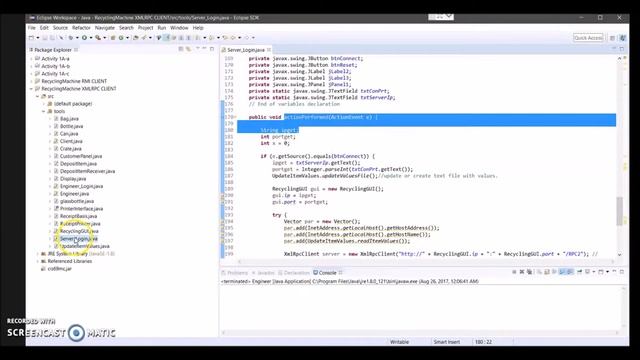Select RecyclingGUI.java in Package Explorer

coord(79,231)
